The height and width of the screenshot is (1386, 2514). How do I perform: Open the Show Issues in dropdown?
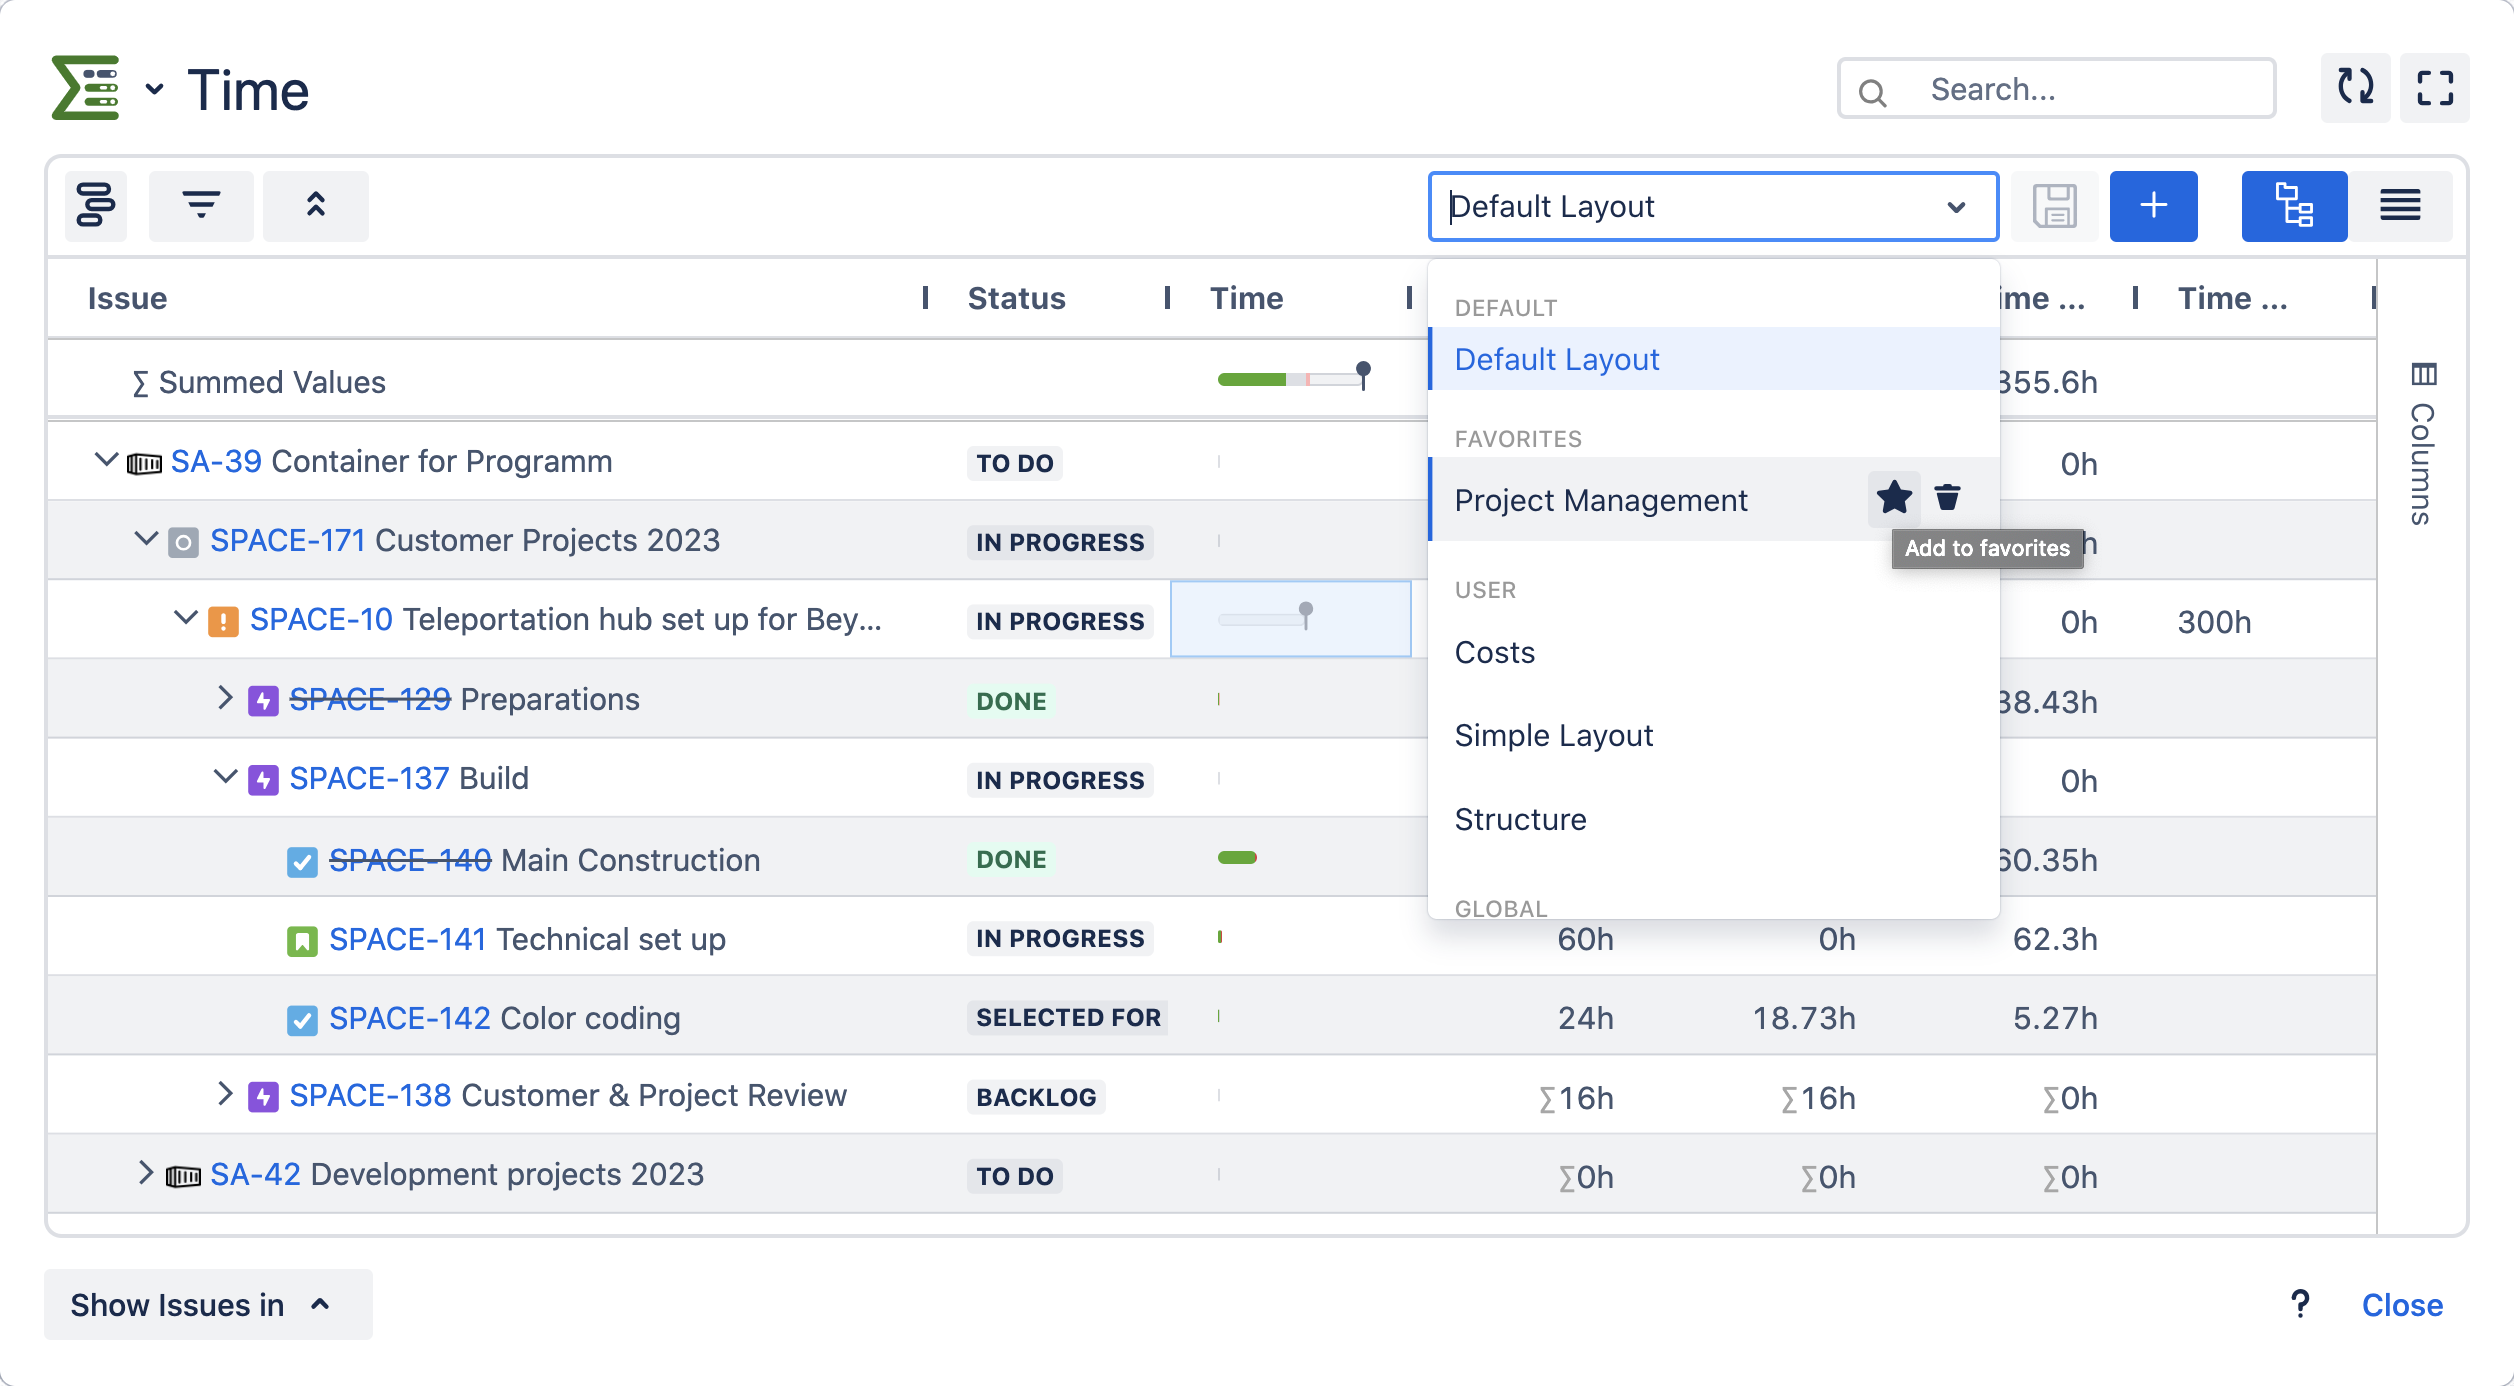pyautogui.click(x=207, y=1304)
